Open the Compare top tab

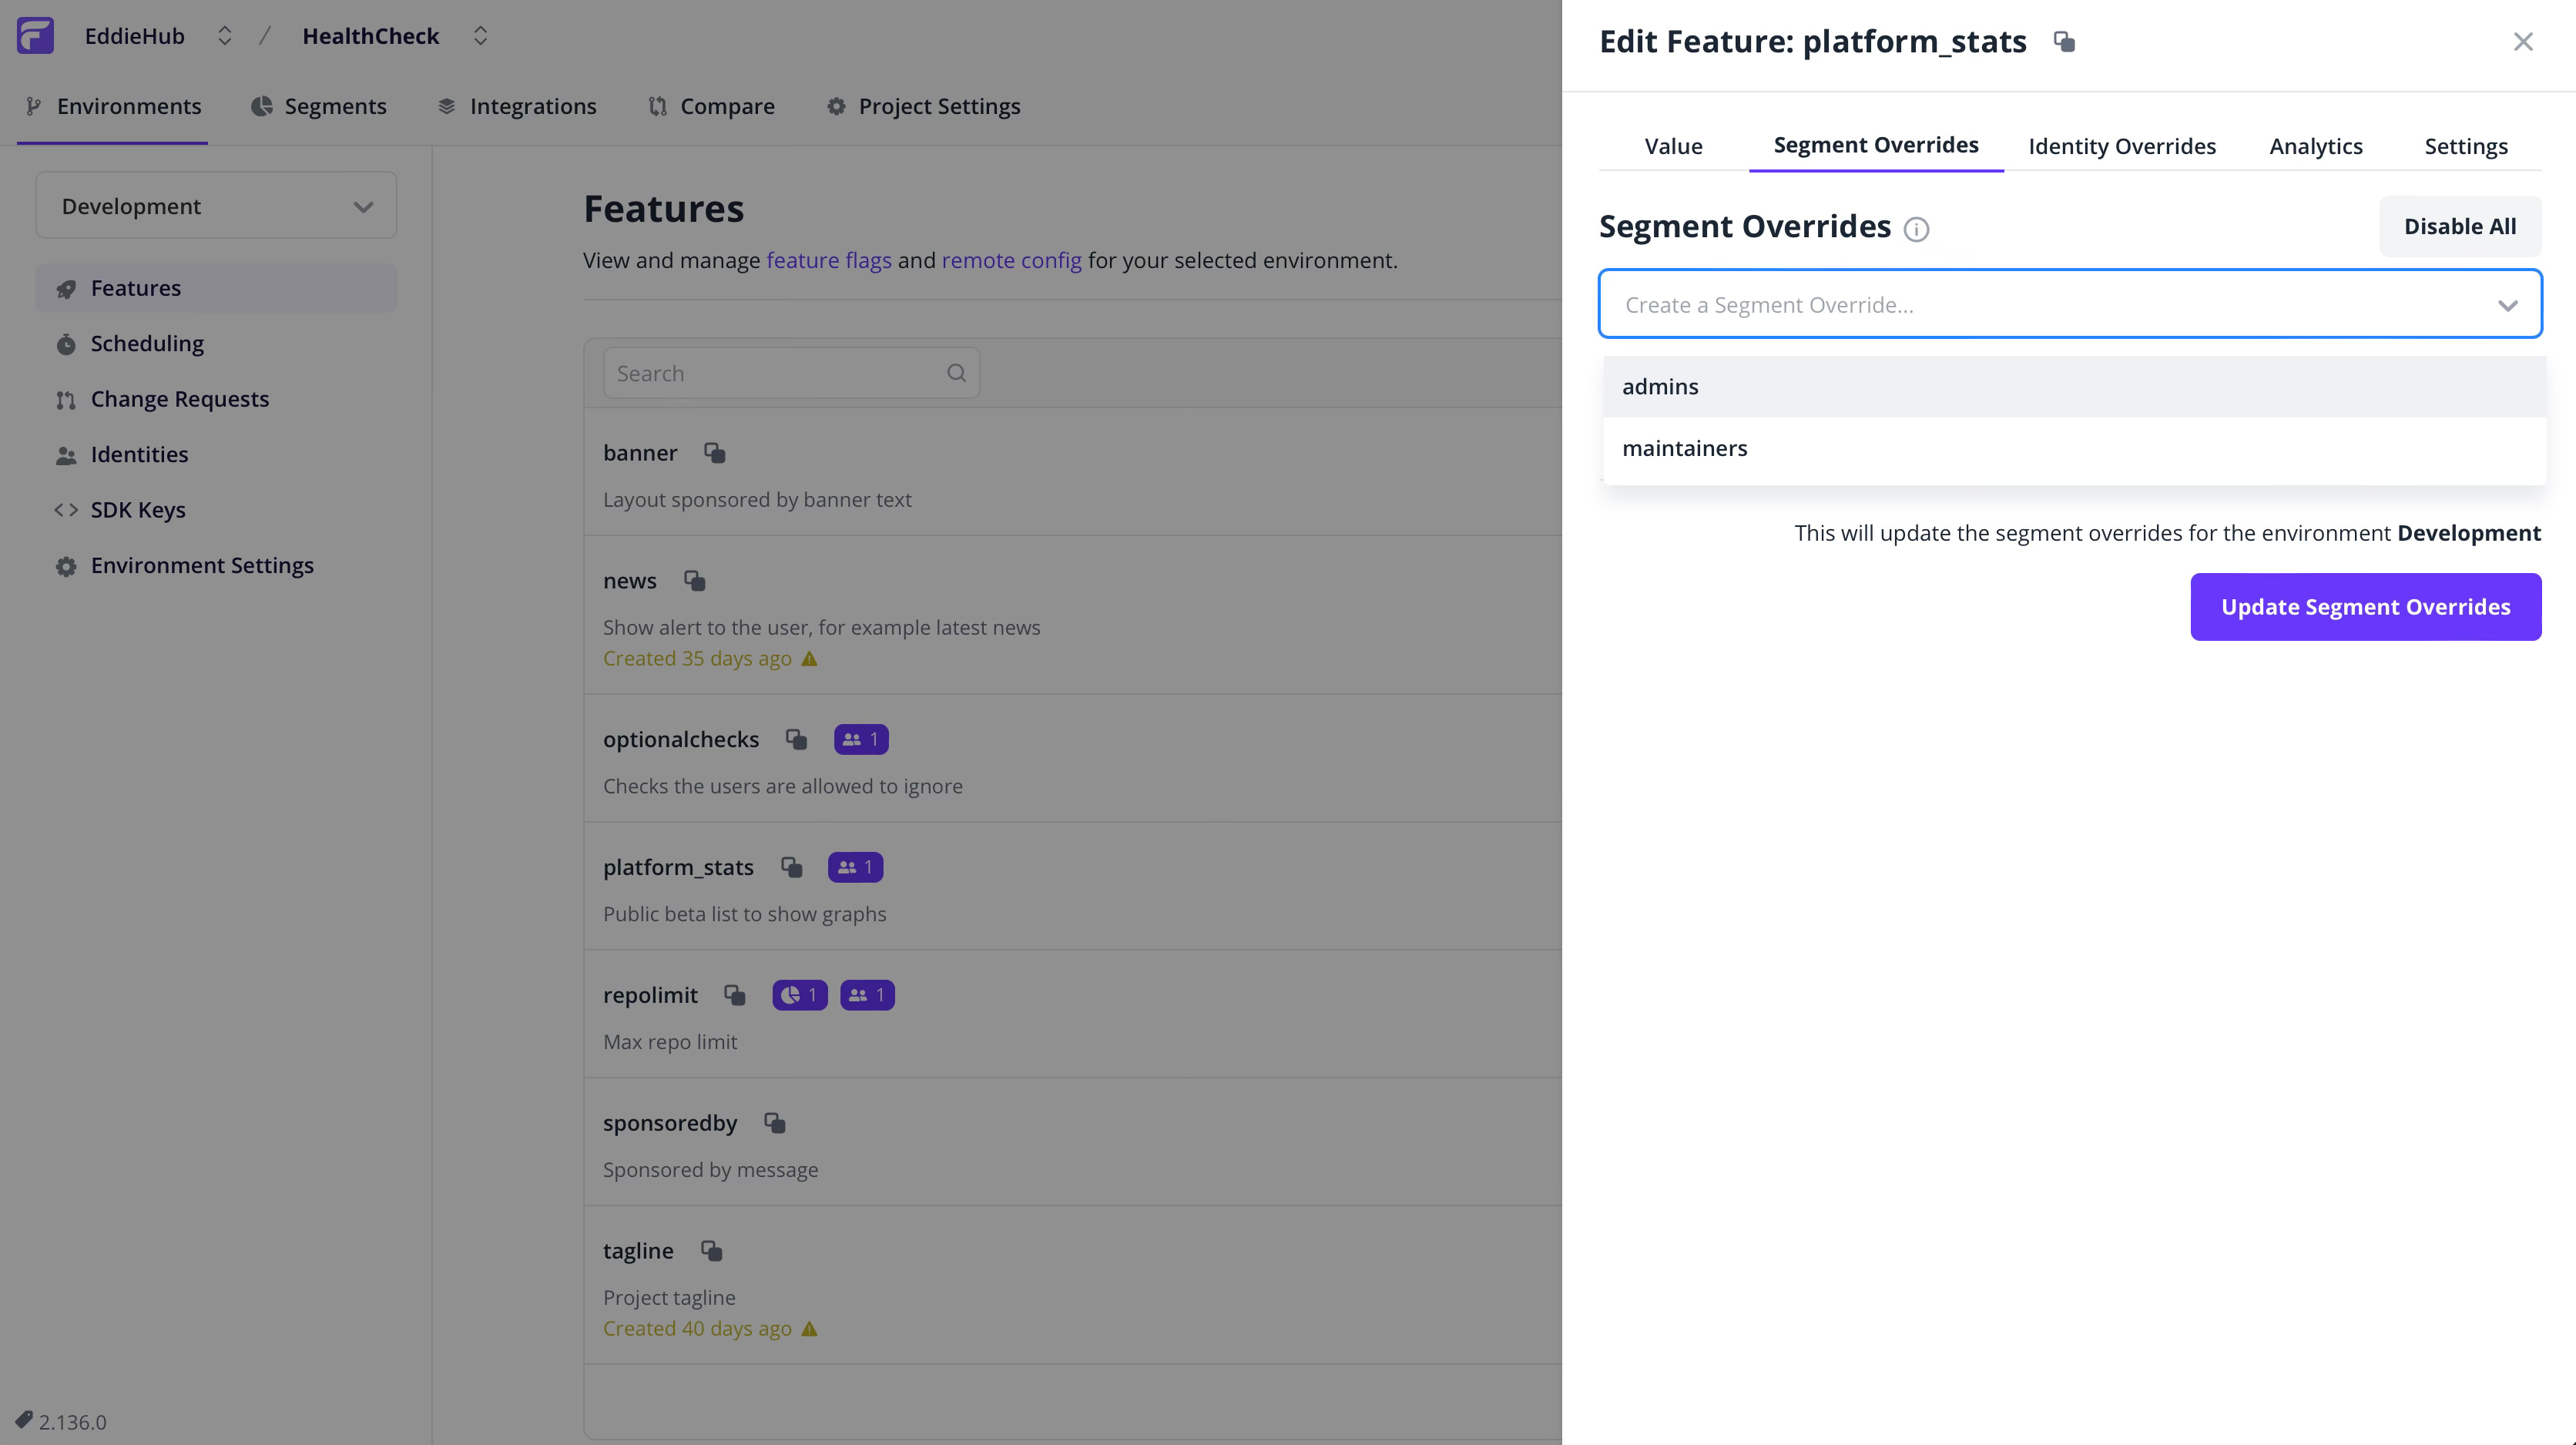[x=712, y=106]
